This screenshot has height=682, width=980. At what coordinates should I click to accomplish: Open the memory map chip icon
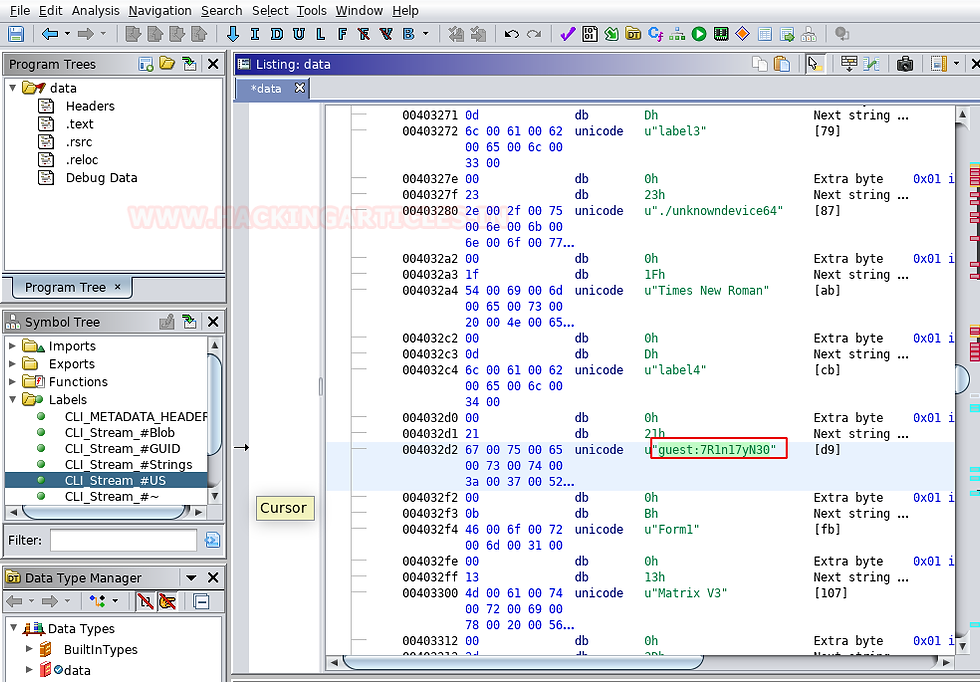pyautogui.click(x=721, y=34)
